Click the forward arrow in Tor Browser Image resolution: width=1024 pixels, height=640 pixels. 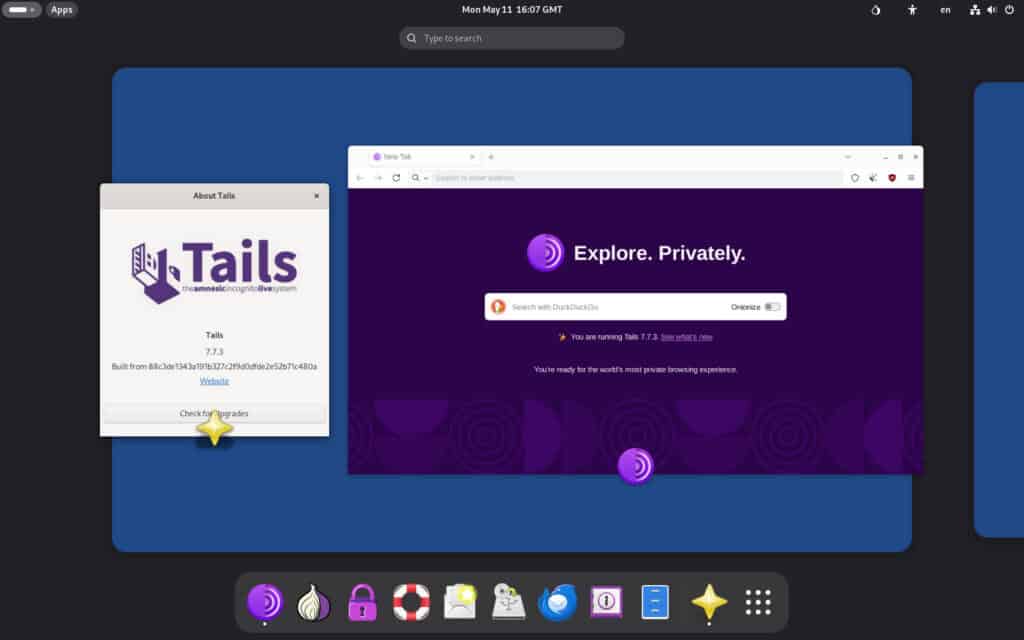[378, 178]
